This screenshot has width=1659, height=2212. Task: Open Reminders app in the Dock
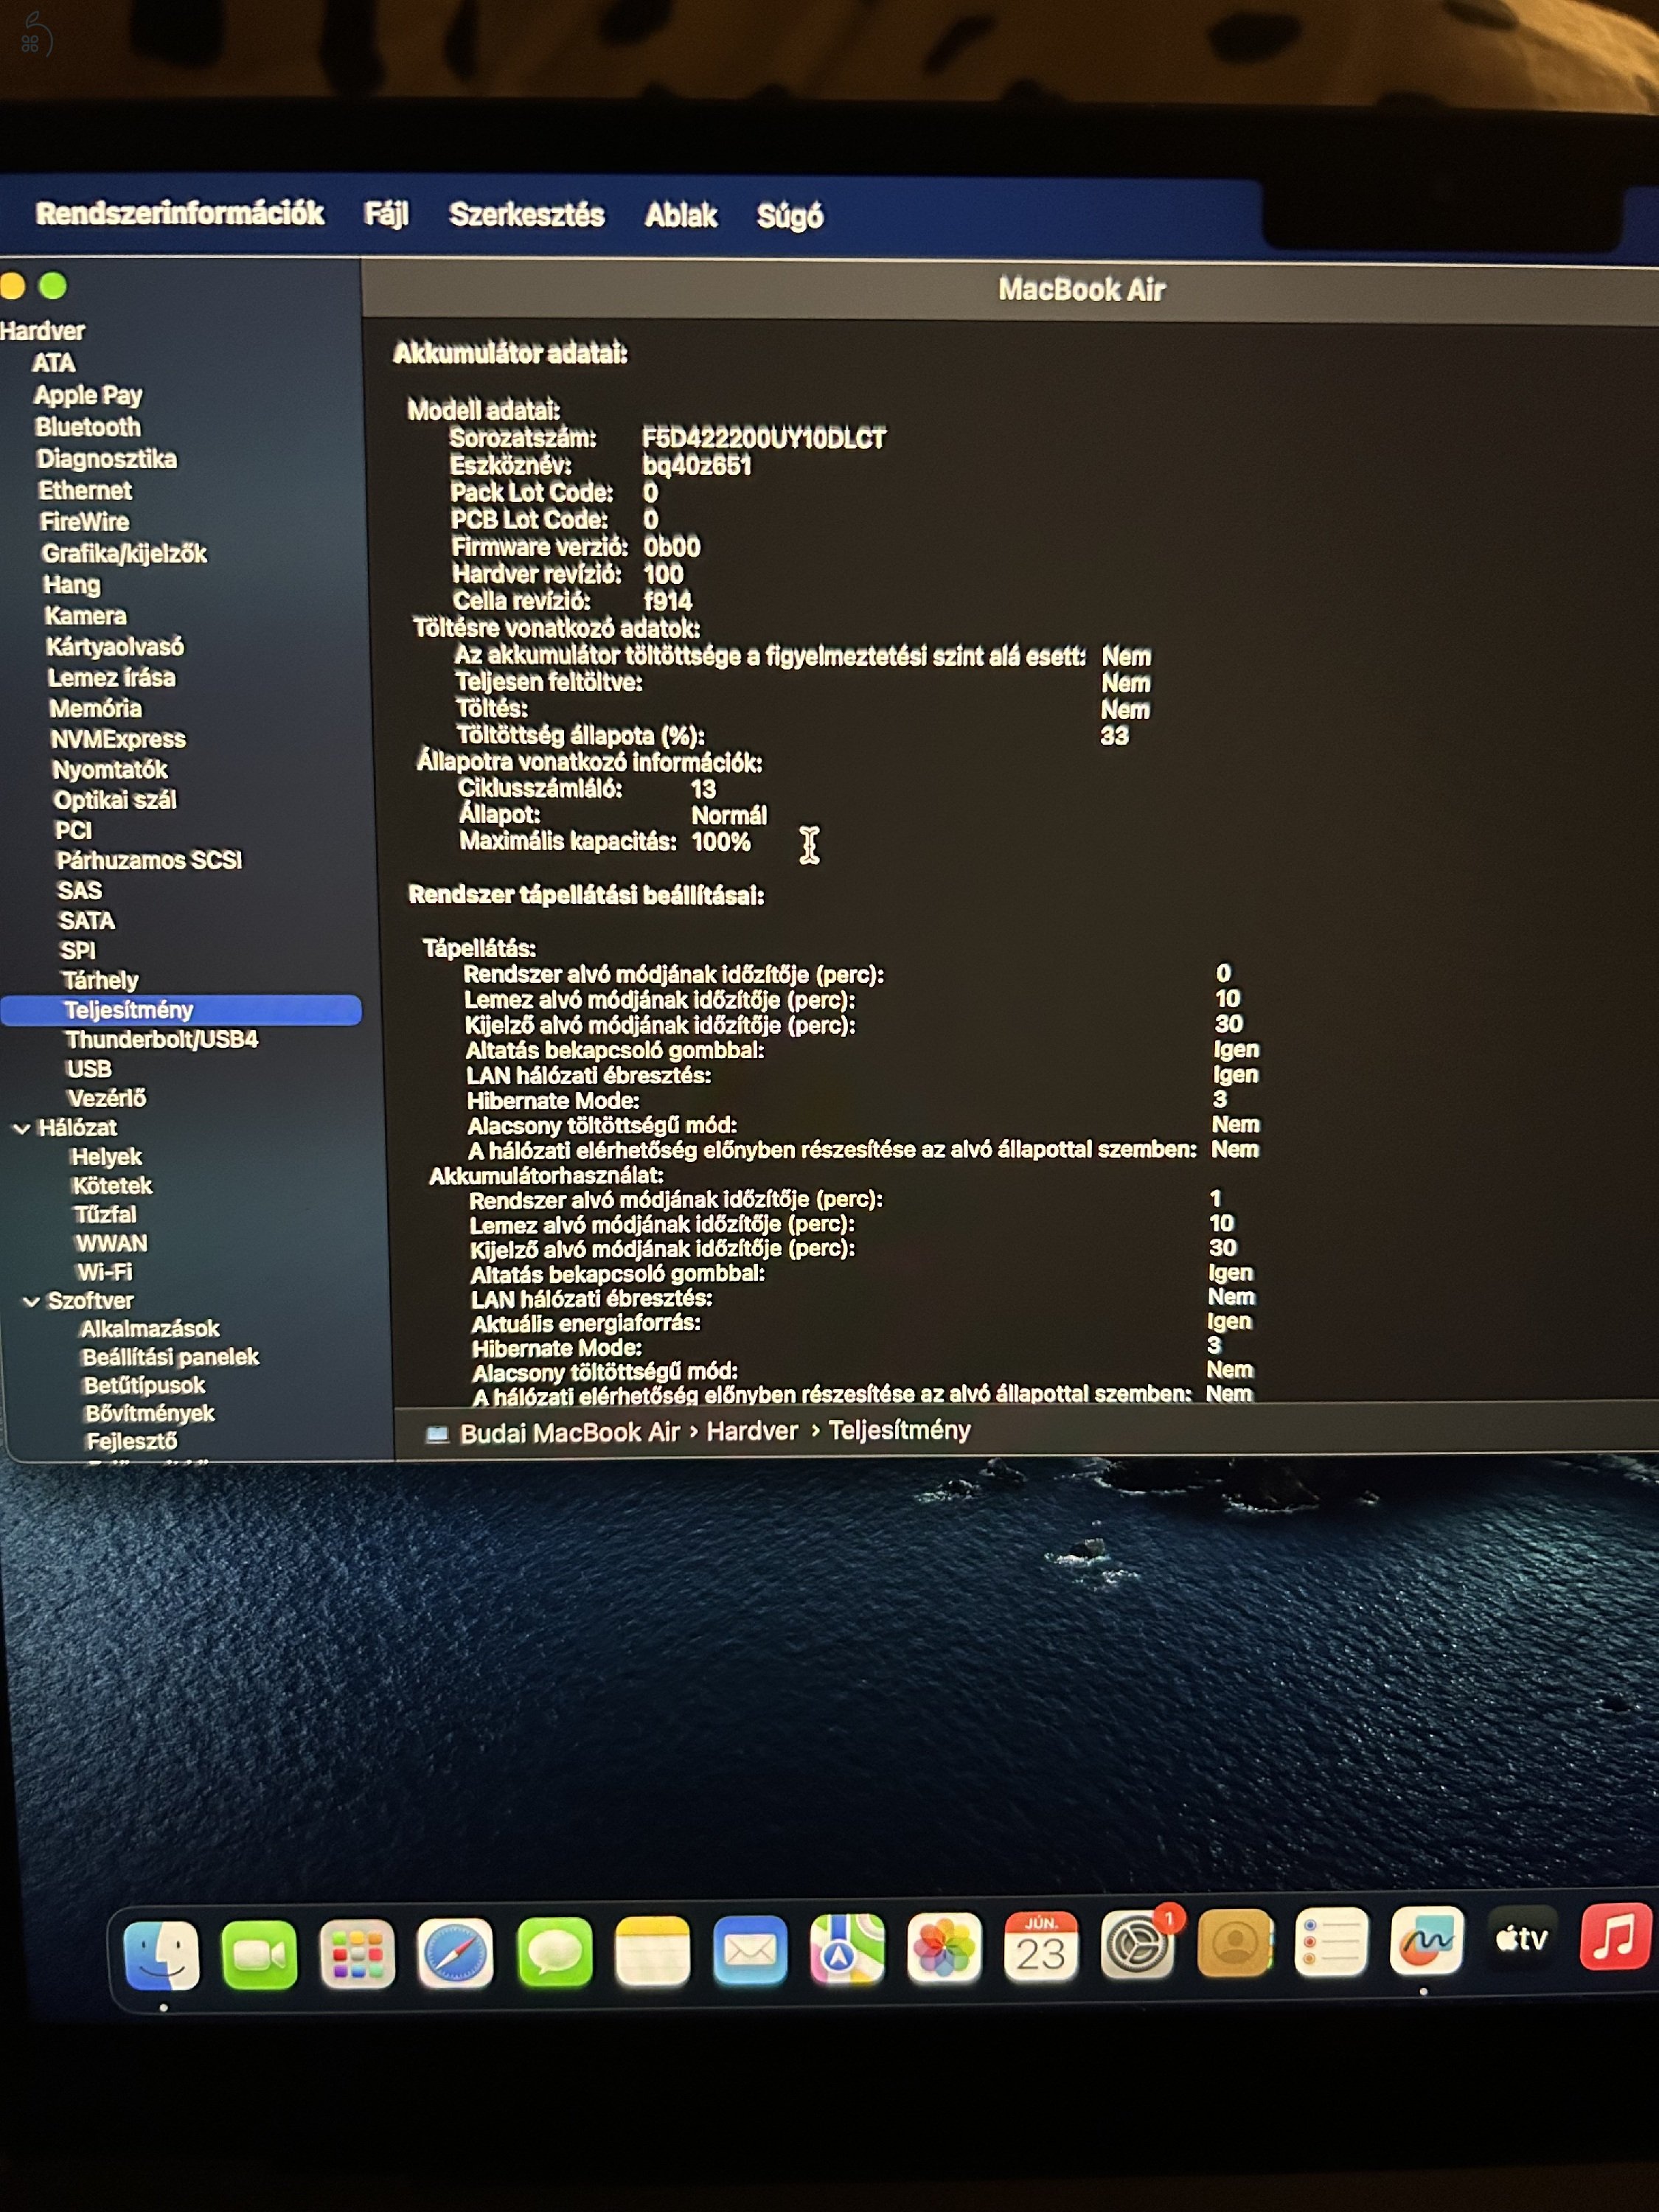tap(1331, 1943)
